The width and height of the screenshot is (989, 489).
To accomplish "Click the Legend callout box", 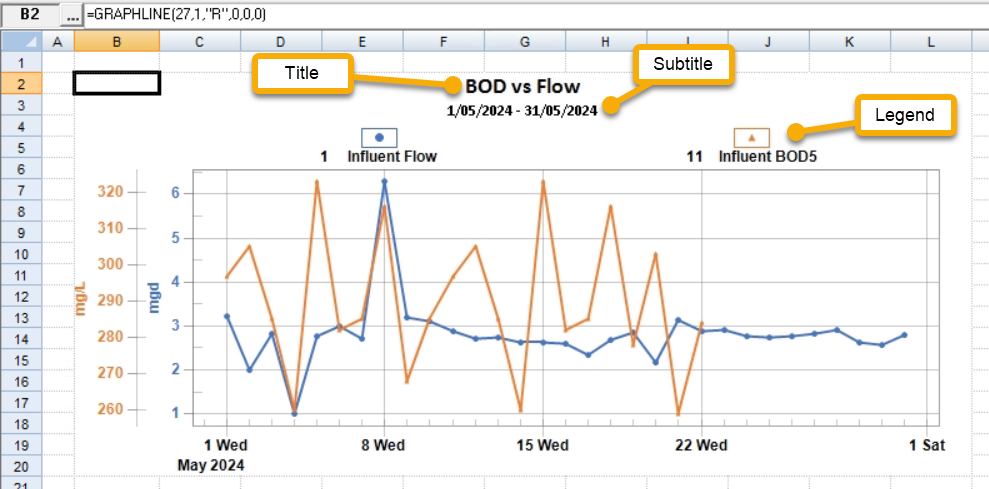I will click(x=904, y=115).
